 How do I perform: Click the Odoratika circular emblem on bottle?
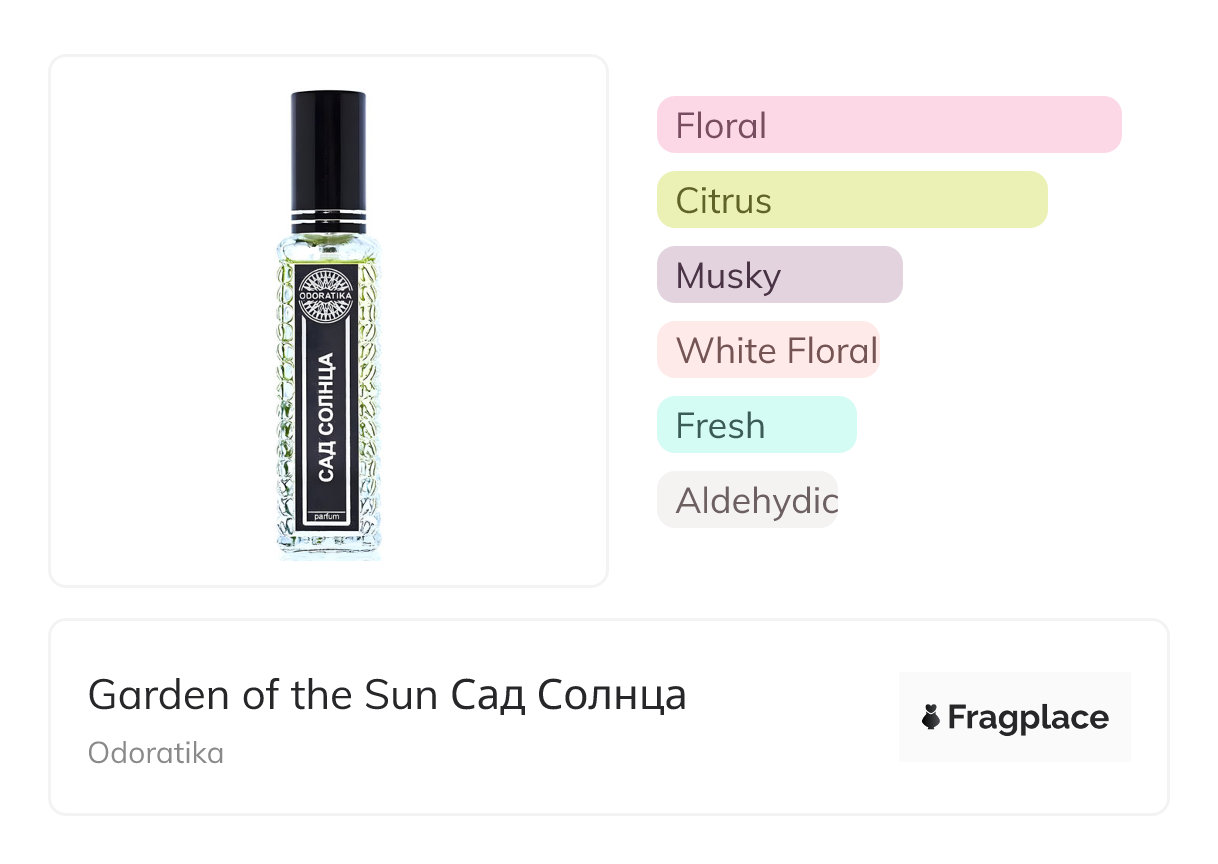click(x=328, y=296)
